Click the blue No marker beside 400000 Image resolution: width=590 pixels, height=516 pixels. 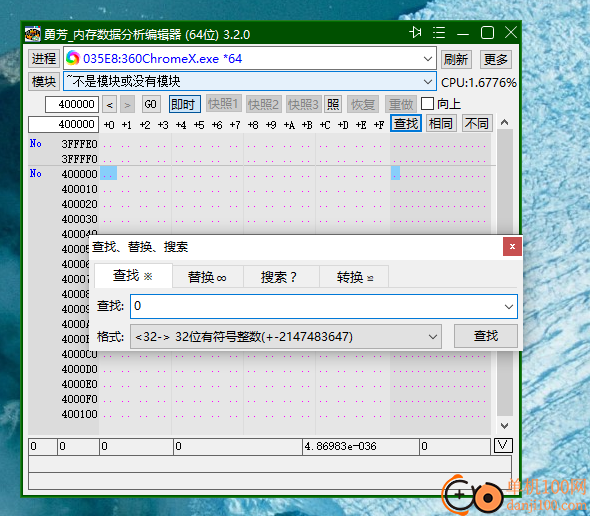pyautogui.click(x=35, y=174)
